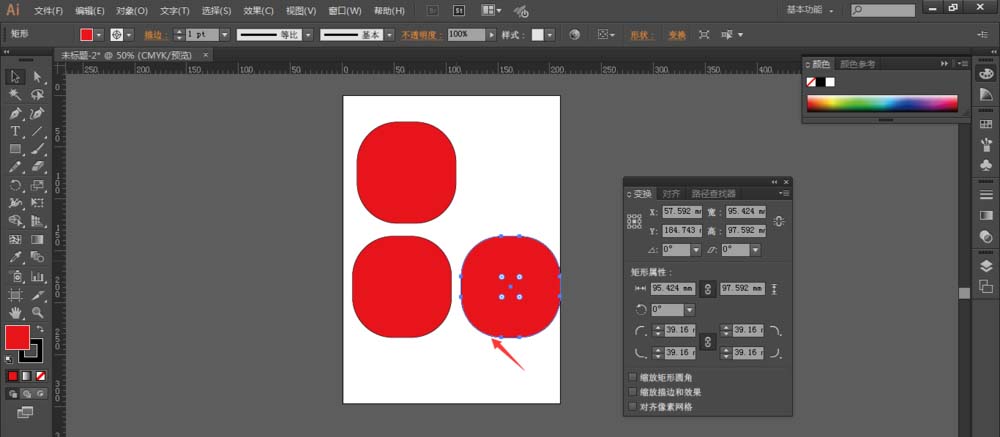Image resolution: width=1000 pixels, height=437 pixels.
Task: Select the Pencil tool
Action: point(15,167)
